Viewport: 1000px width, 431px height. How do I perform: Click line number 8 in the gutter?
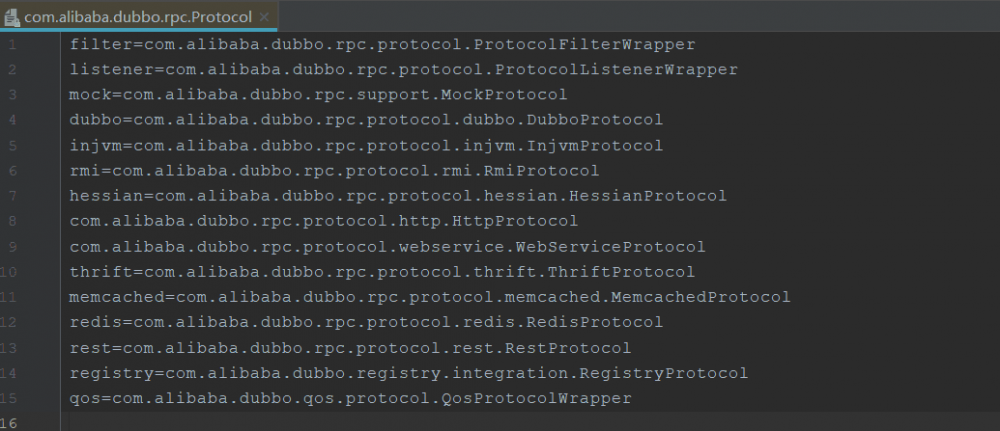[10, 221]
